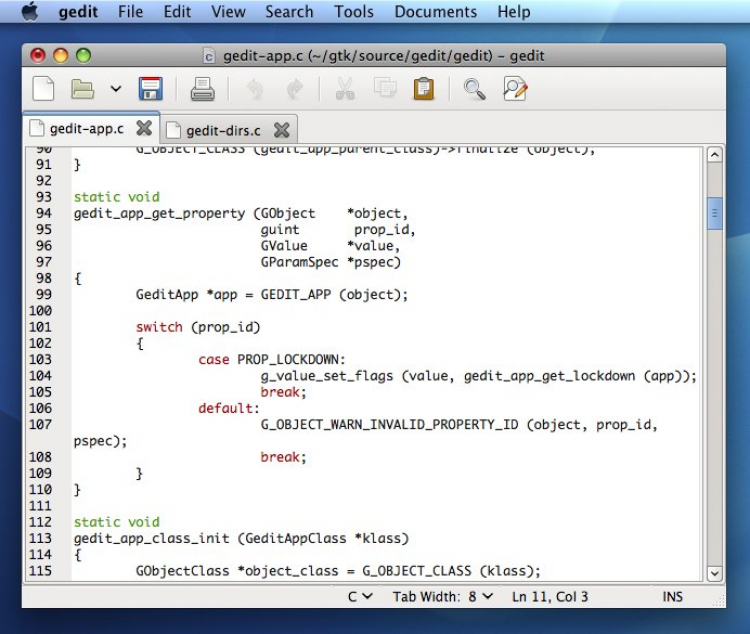Print the document using printer icon
The width and height of the screenshot is (750, 634).
point(203,89)
